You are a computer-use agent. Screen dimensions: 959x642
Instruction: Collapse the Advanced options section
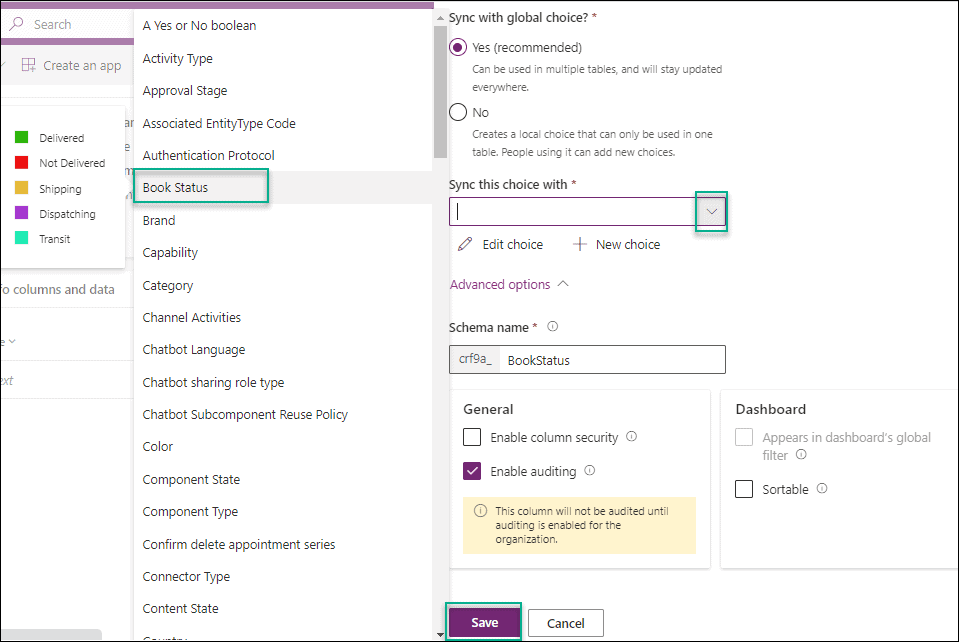509,284
